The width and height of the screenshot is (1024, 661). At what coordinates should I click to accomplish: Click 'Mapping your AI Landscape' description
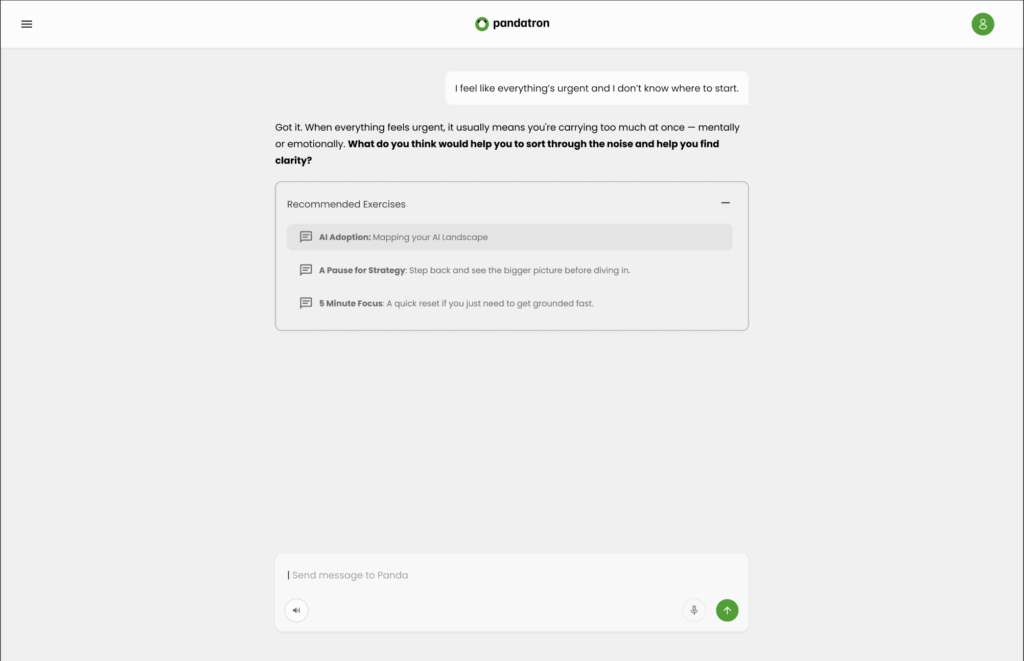(432, 237)
